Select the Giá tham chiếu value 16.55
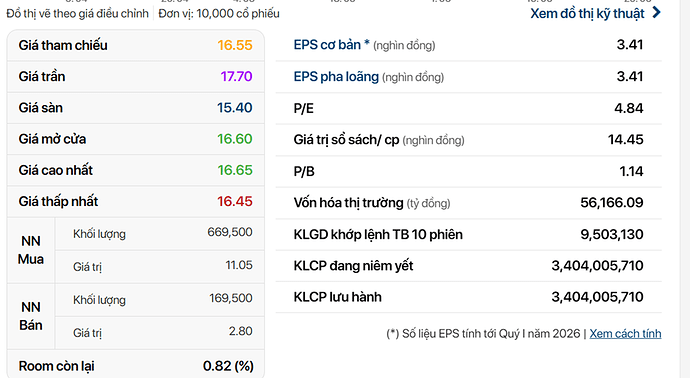This screenshot has width=690, height=378. coord(235,45)
